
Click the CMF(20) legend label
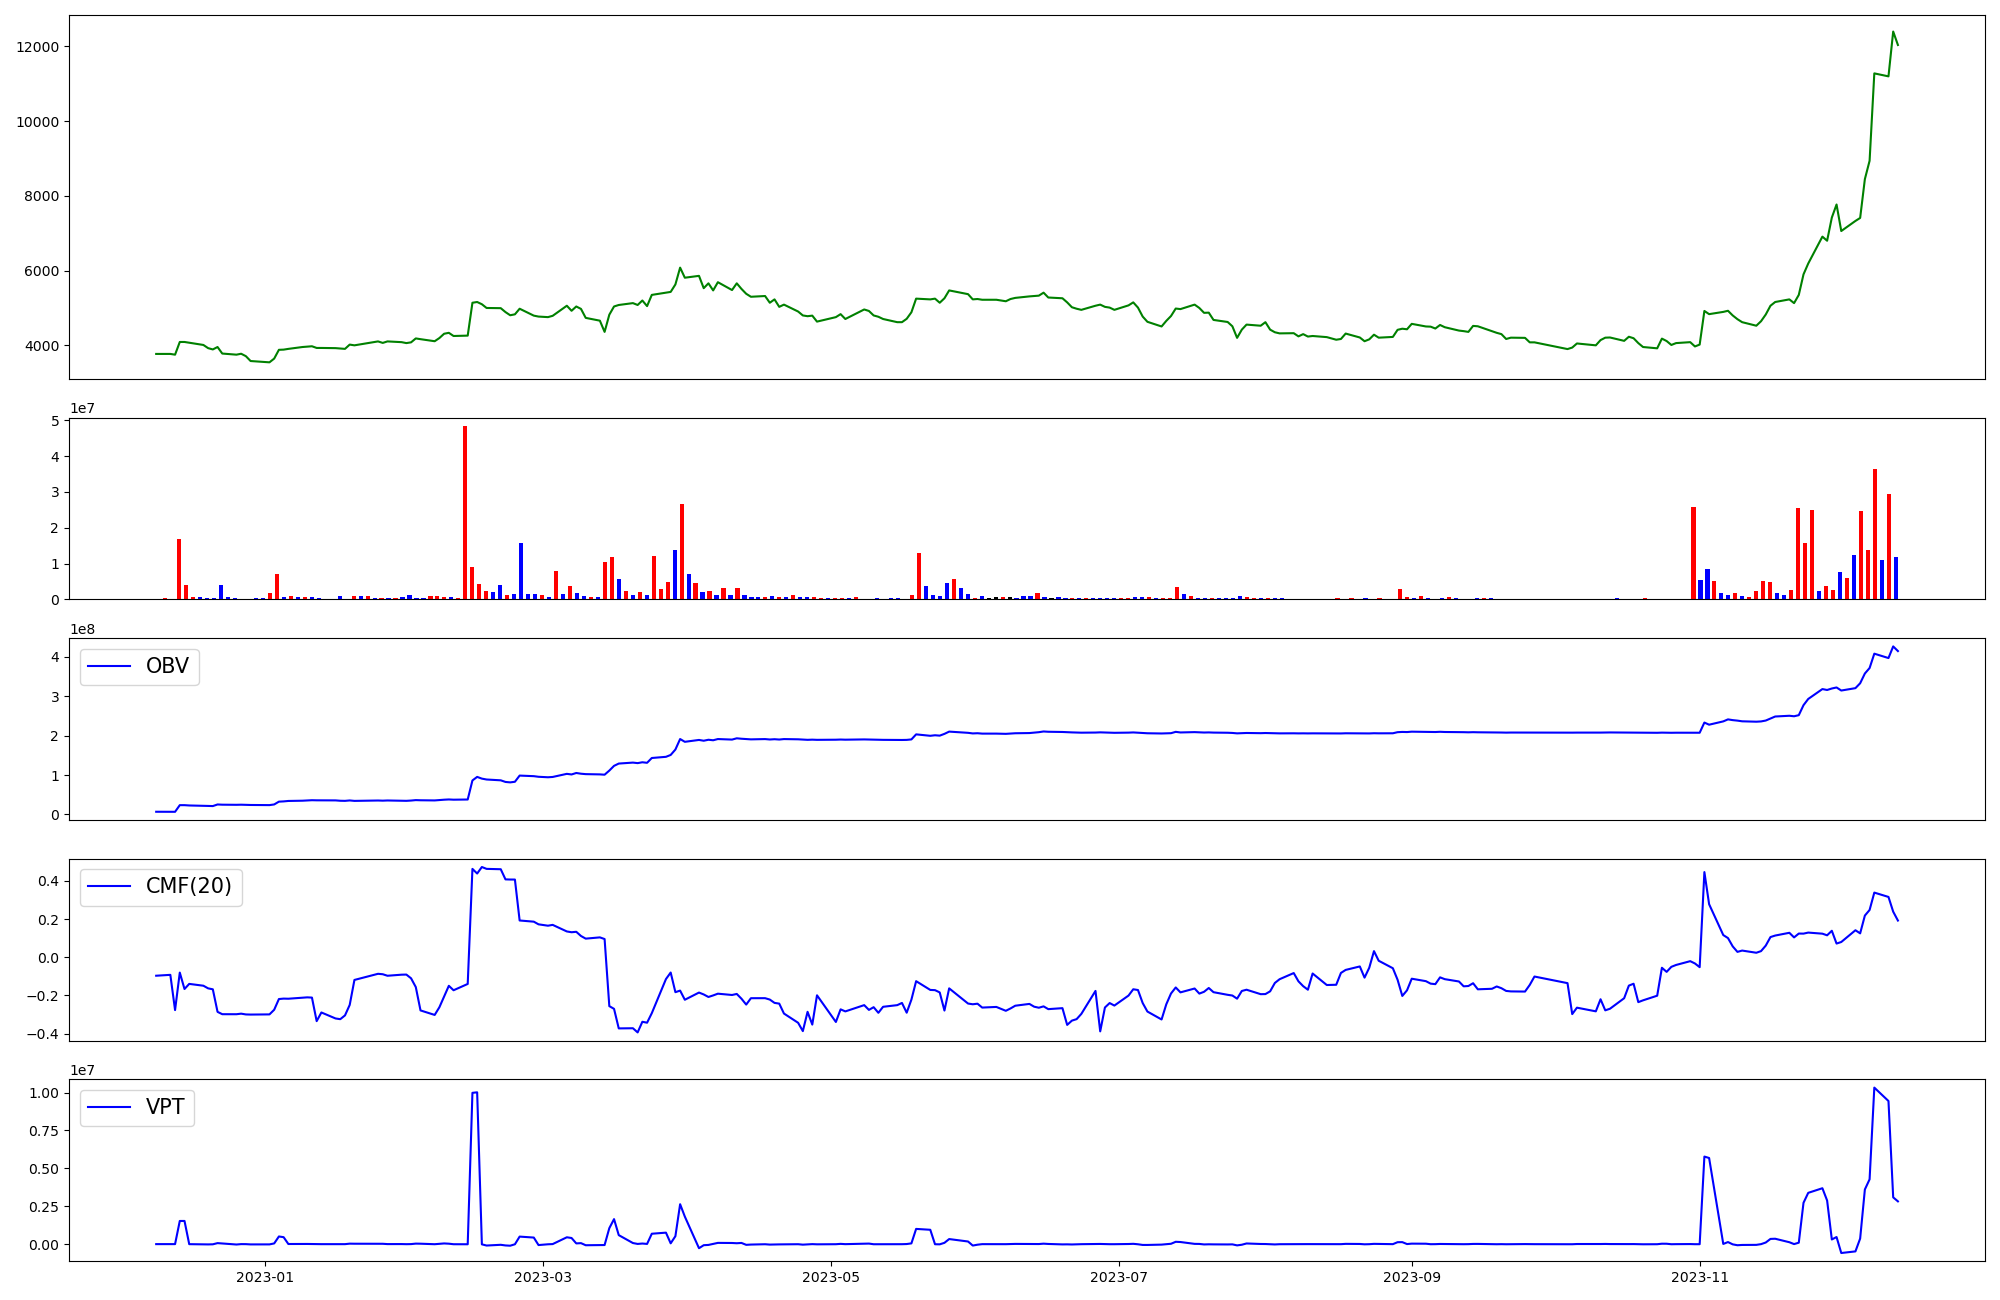(x=188, y=887)
